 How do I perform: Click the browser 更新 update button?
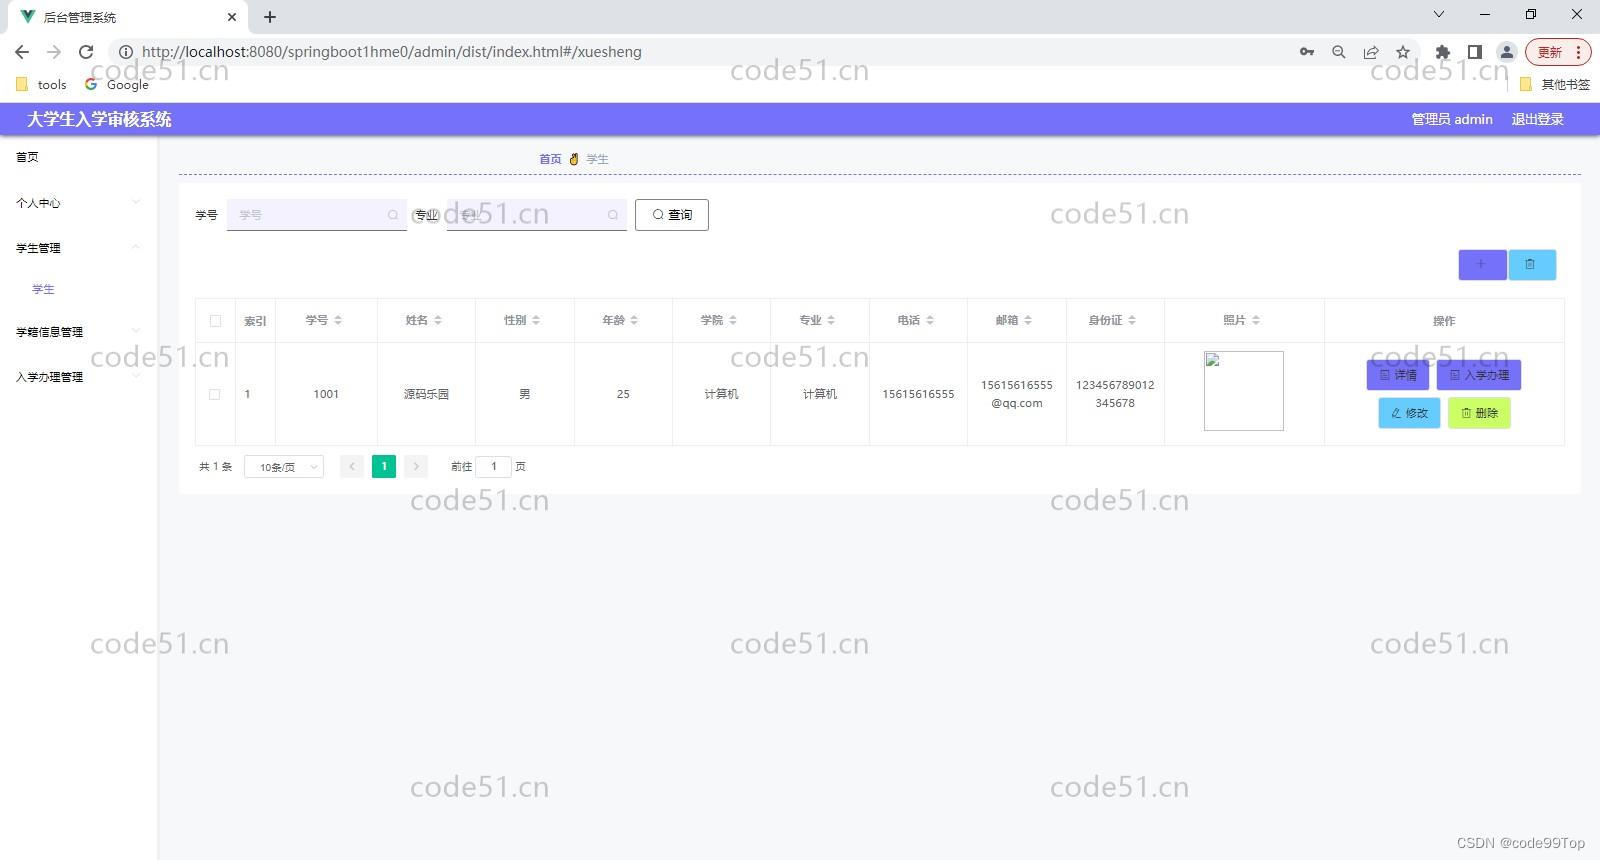(1557, 52)
